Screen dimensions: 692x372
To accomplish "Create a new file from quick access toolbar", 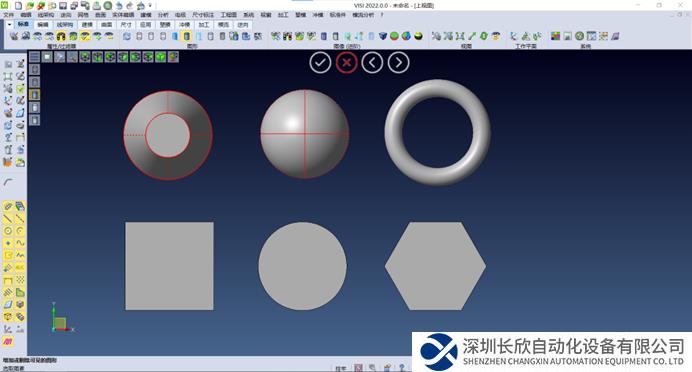I will (x=19, y=6).
